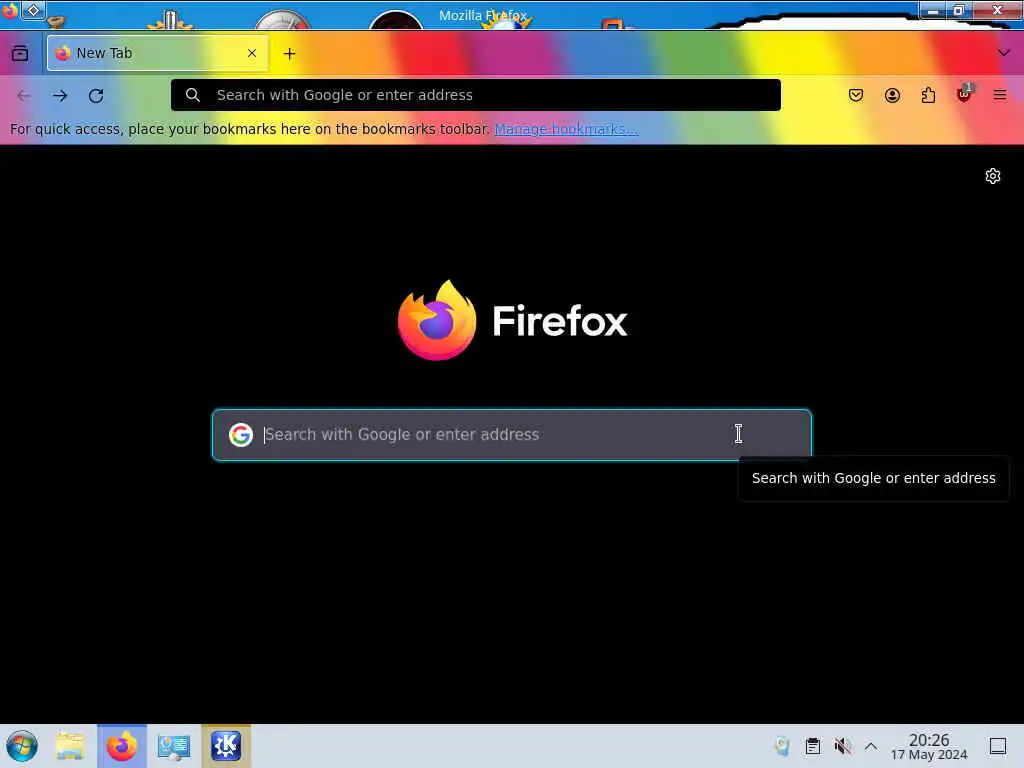Minimize the Mozilla Firefox window
Viewport: 1024px width, 768px height.
point(933,10)
